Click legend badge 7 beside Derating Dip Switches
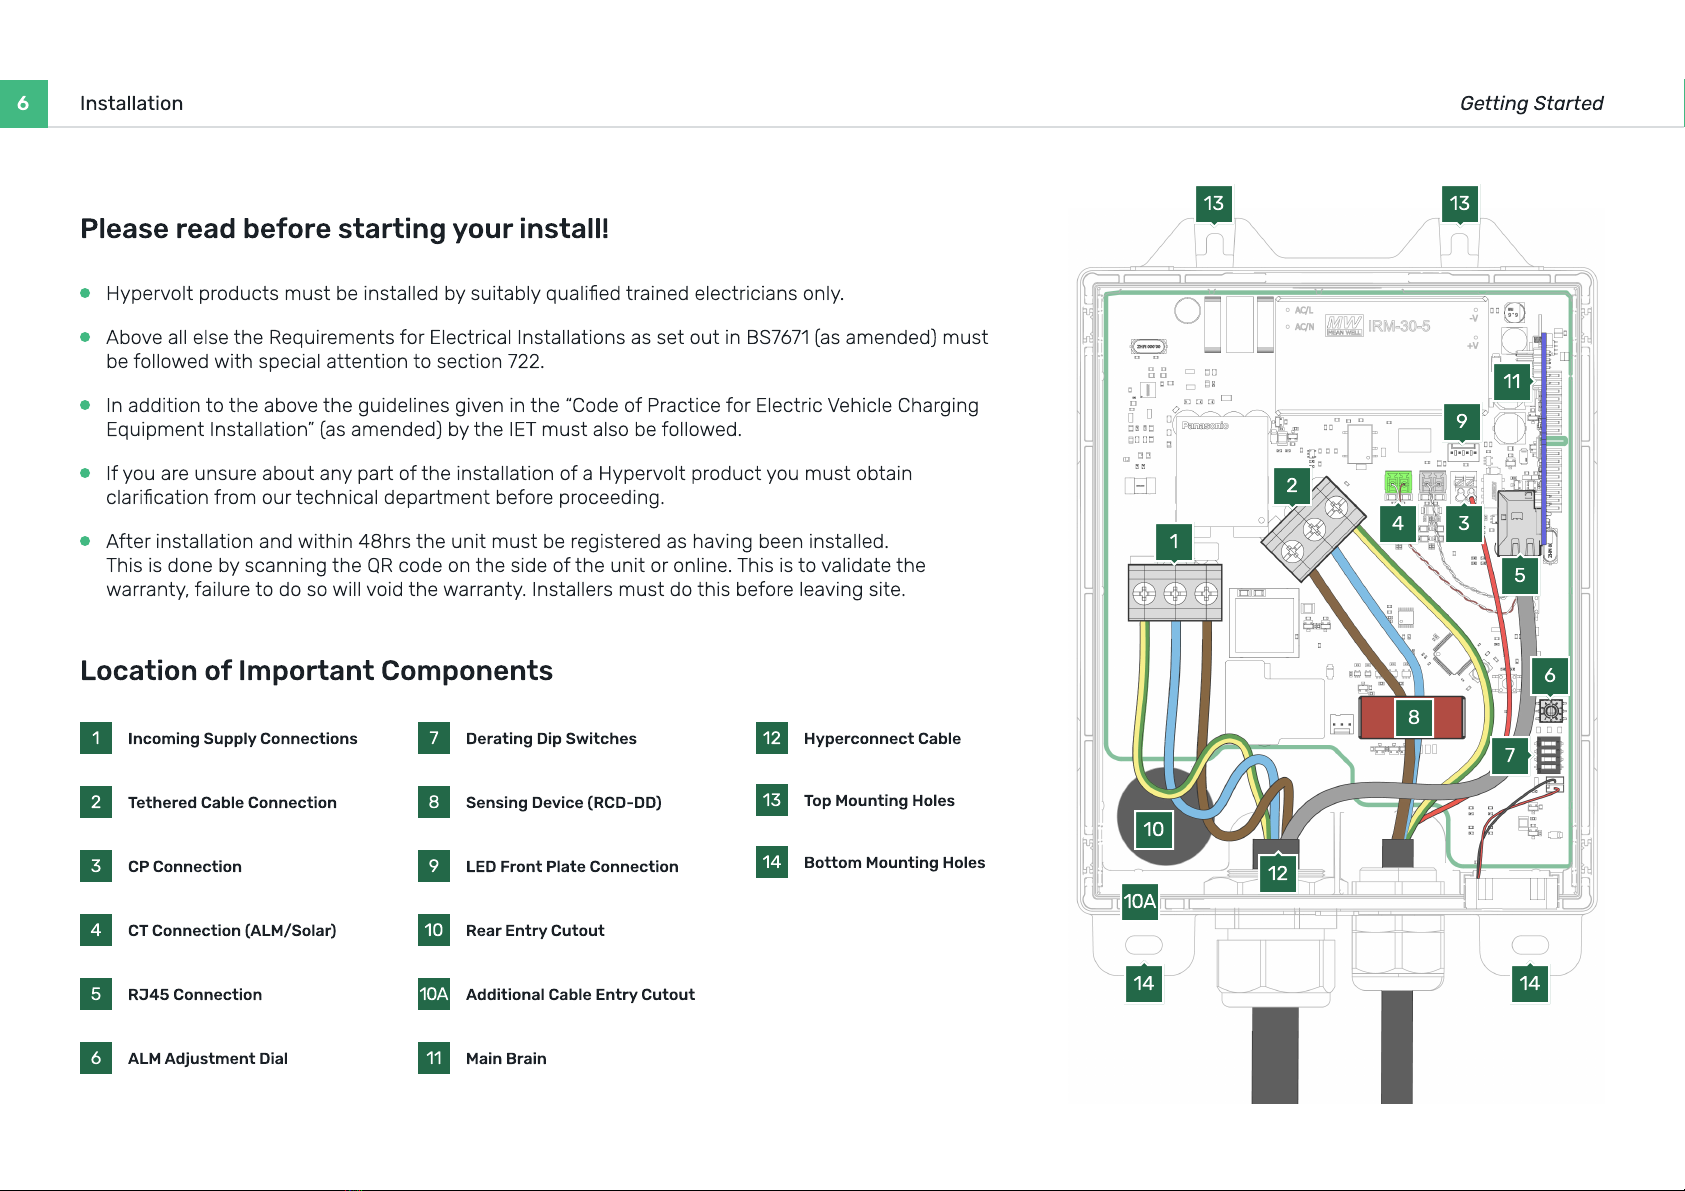 tap(434, 738)
